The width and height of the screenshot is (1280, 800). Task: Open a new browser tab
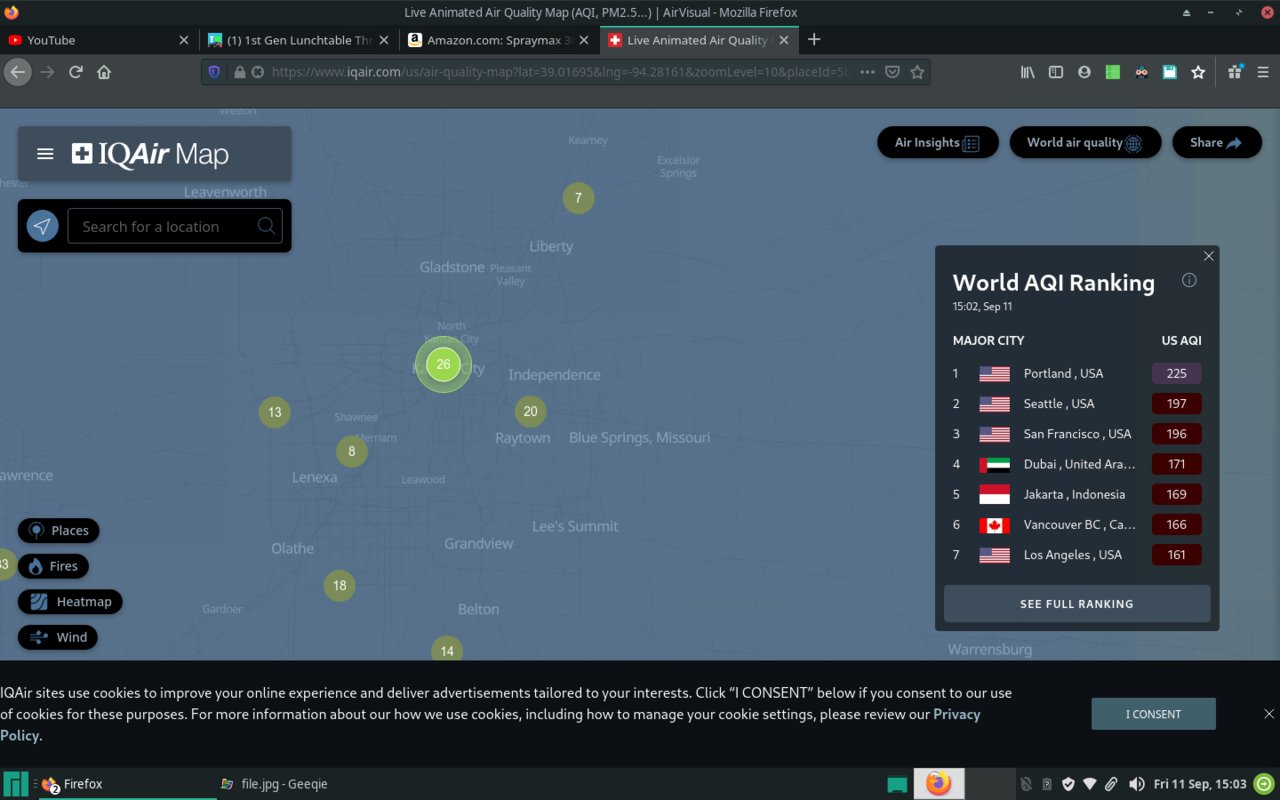[x=814, y=40]
